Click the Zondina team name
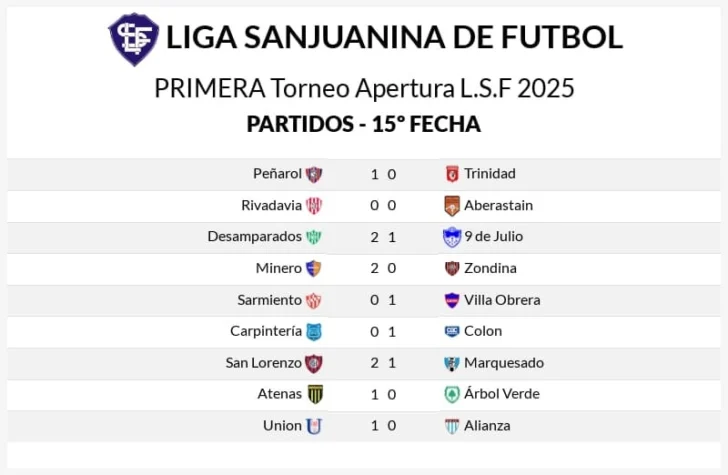The height and width of the screenshot is (475, 728). click(490, 268)
